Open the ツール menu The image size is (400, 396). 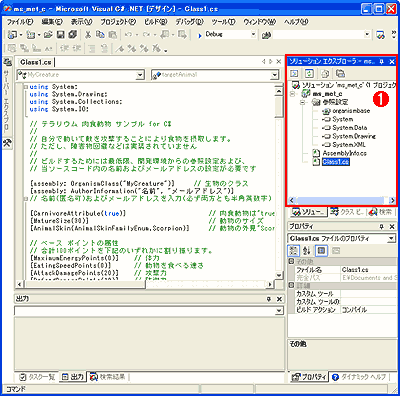(223, 22)
